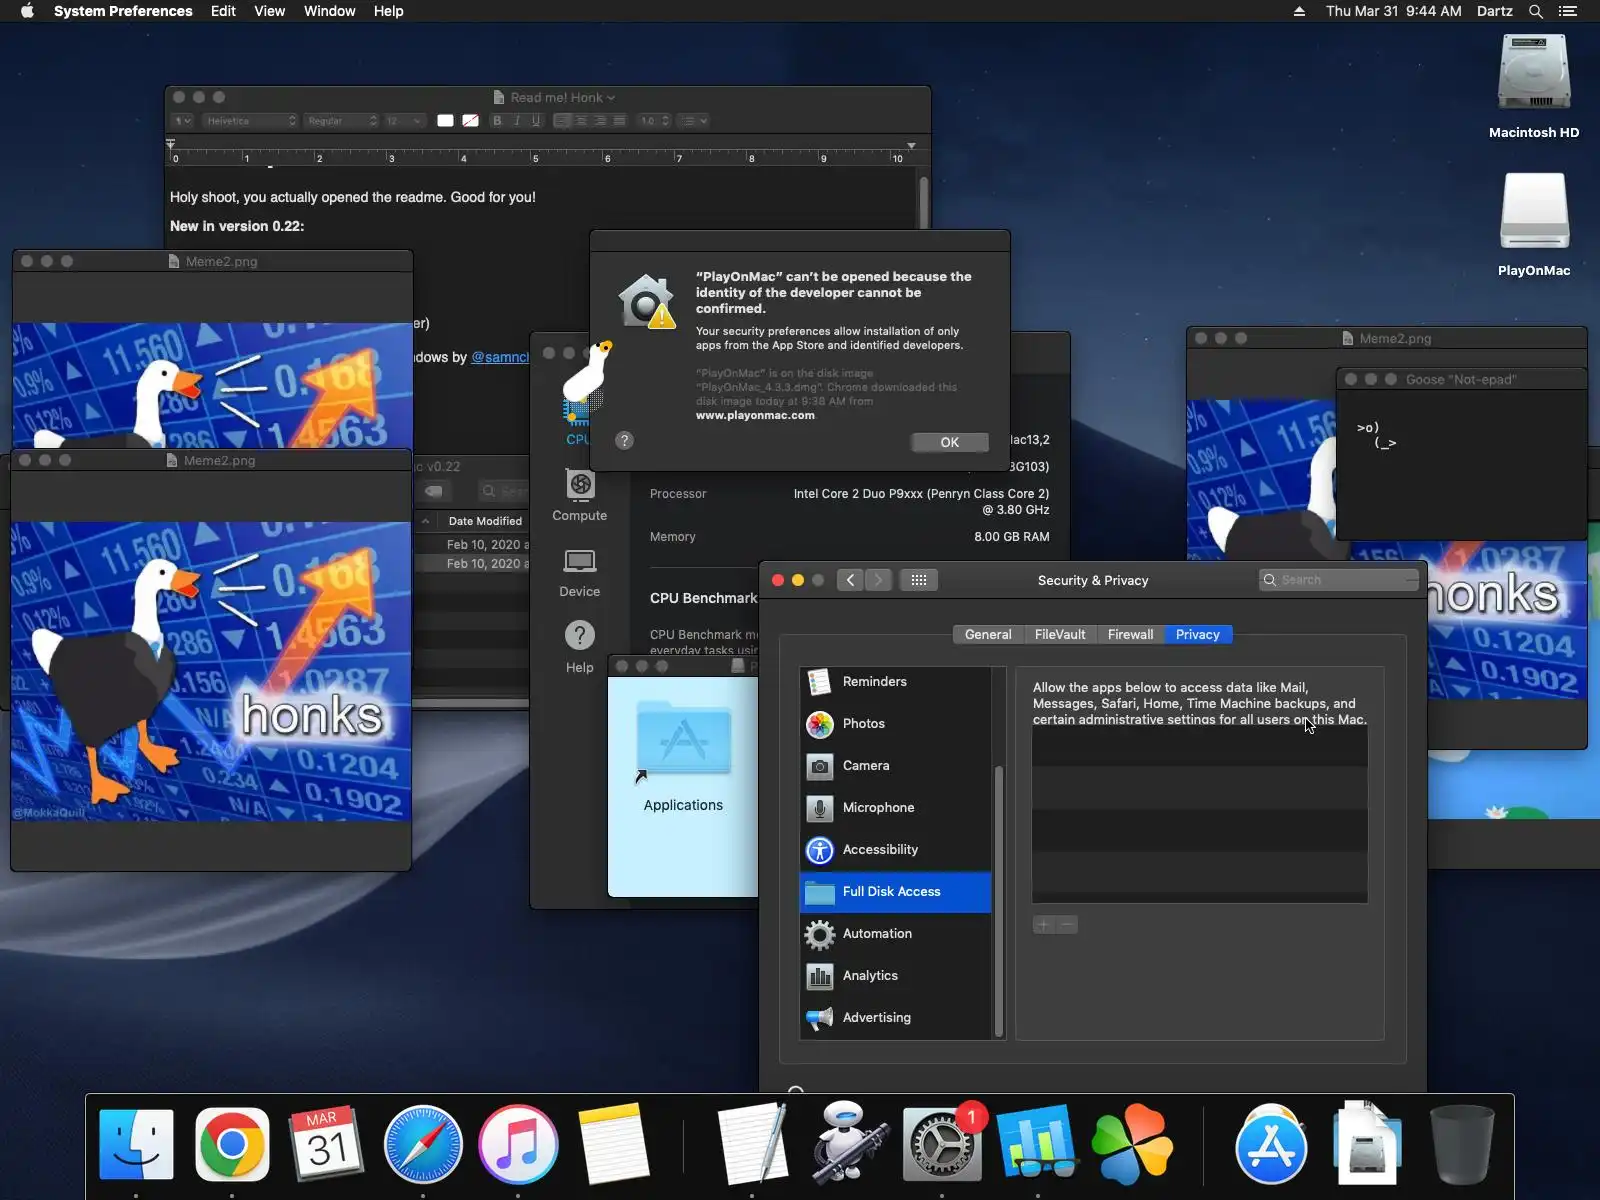The image size is (1600, 1200).
Task: Select Automation in the privacy list
Action: point(895,933)
